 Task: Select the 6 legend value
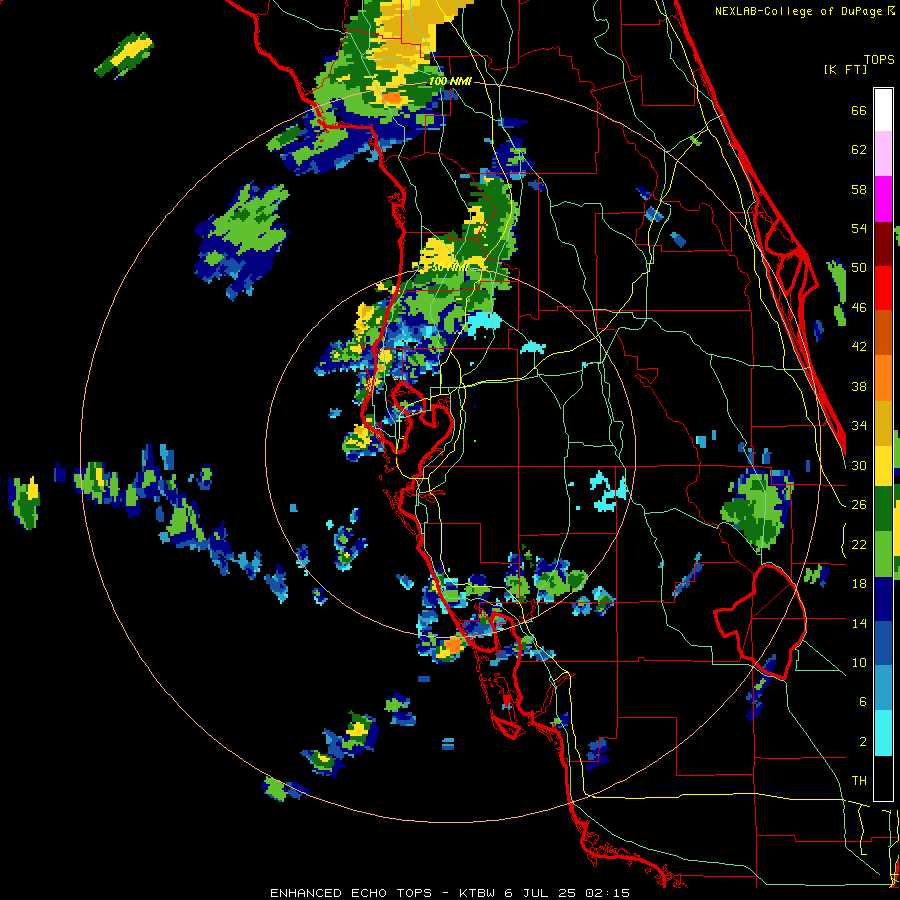[863, 702]
